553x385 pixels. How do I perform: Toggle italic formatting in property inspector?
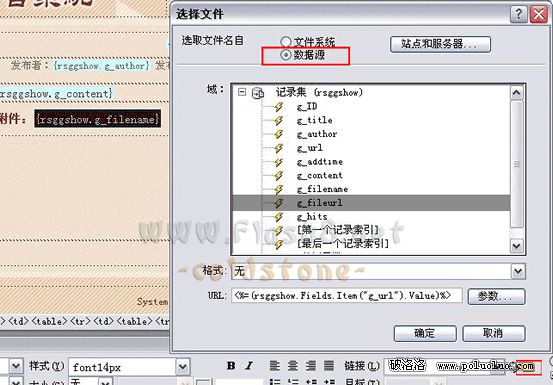tap(249, 366)
